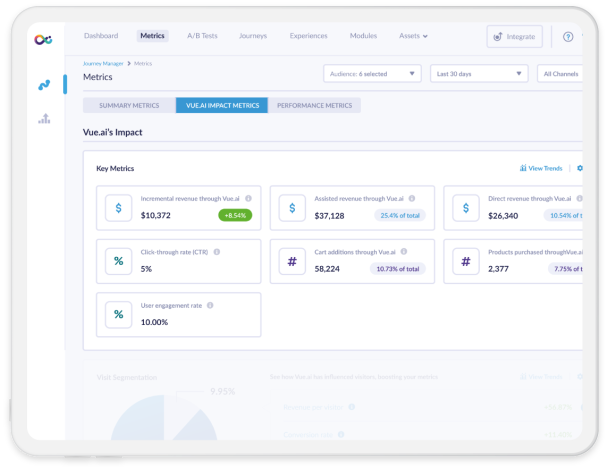Viewport: 608px width, 470px height.
Task: Click the +8.54% green badge
Action: tap(235, 215)
